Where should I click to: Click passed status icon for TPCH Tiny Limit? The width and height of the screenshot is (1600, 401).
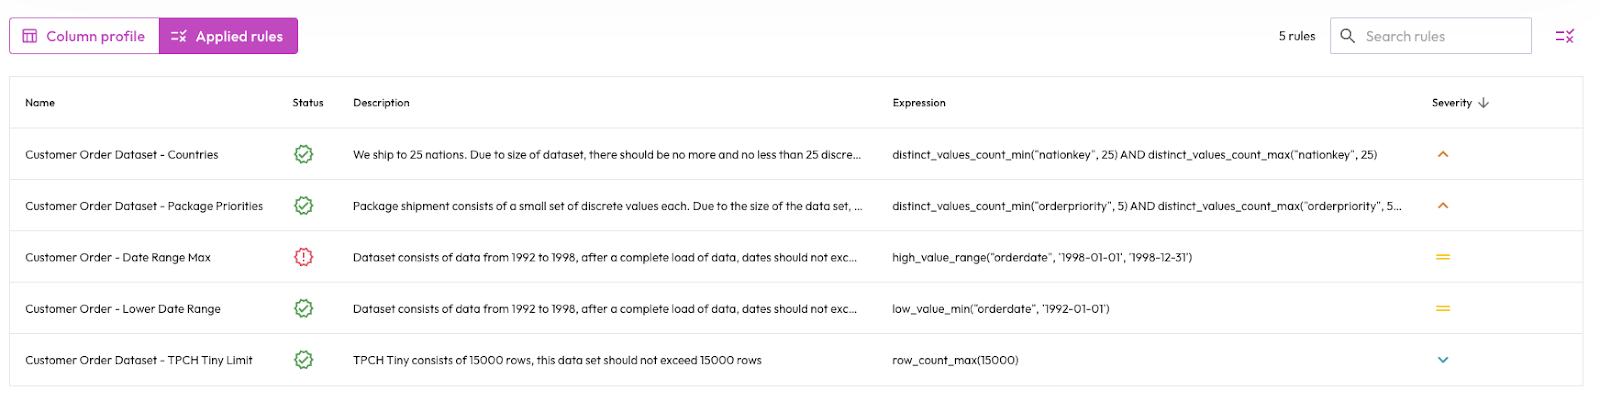tap(303, 360)
